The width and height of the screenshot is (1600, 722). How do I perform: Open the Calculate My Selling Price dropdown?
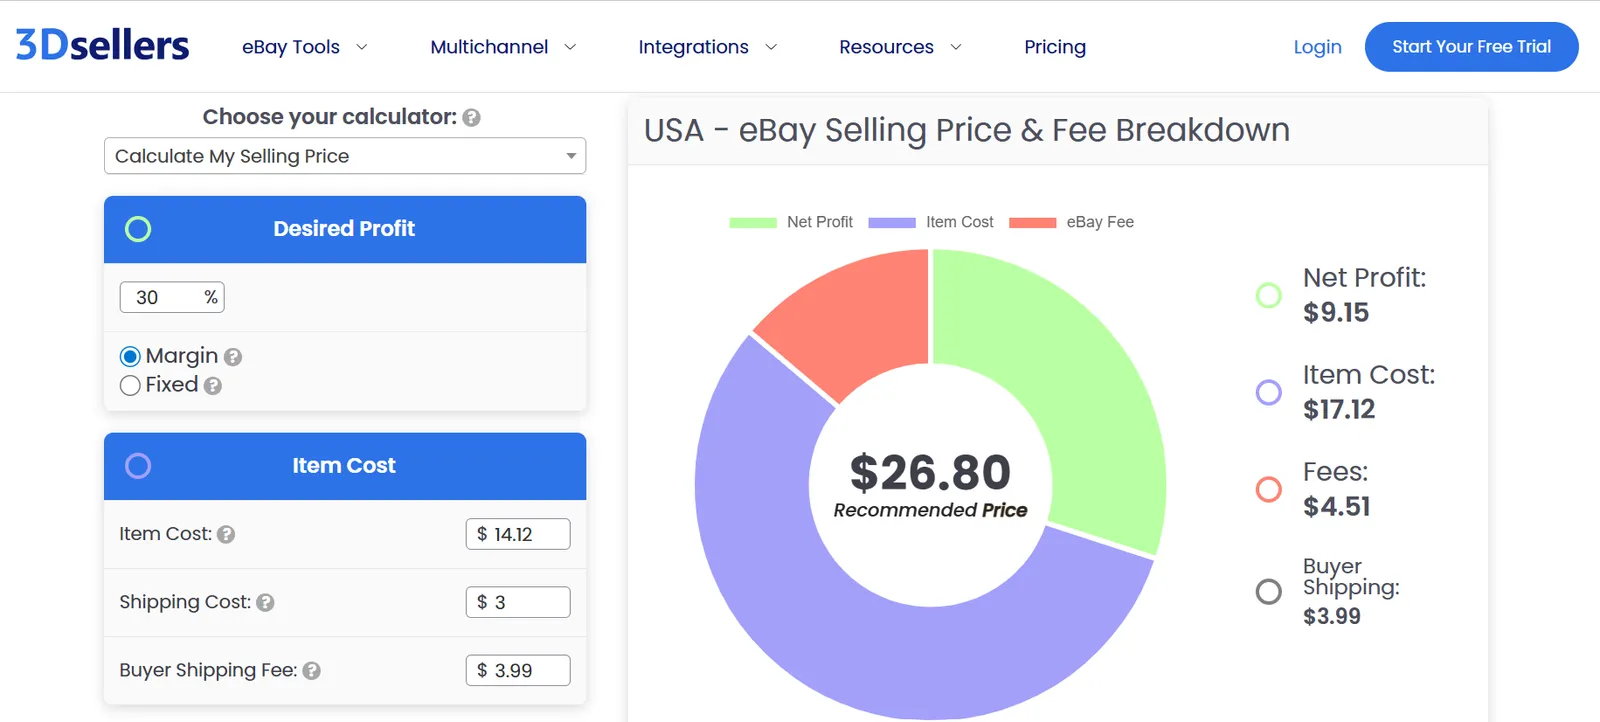[344, 156]
